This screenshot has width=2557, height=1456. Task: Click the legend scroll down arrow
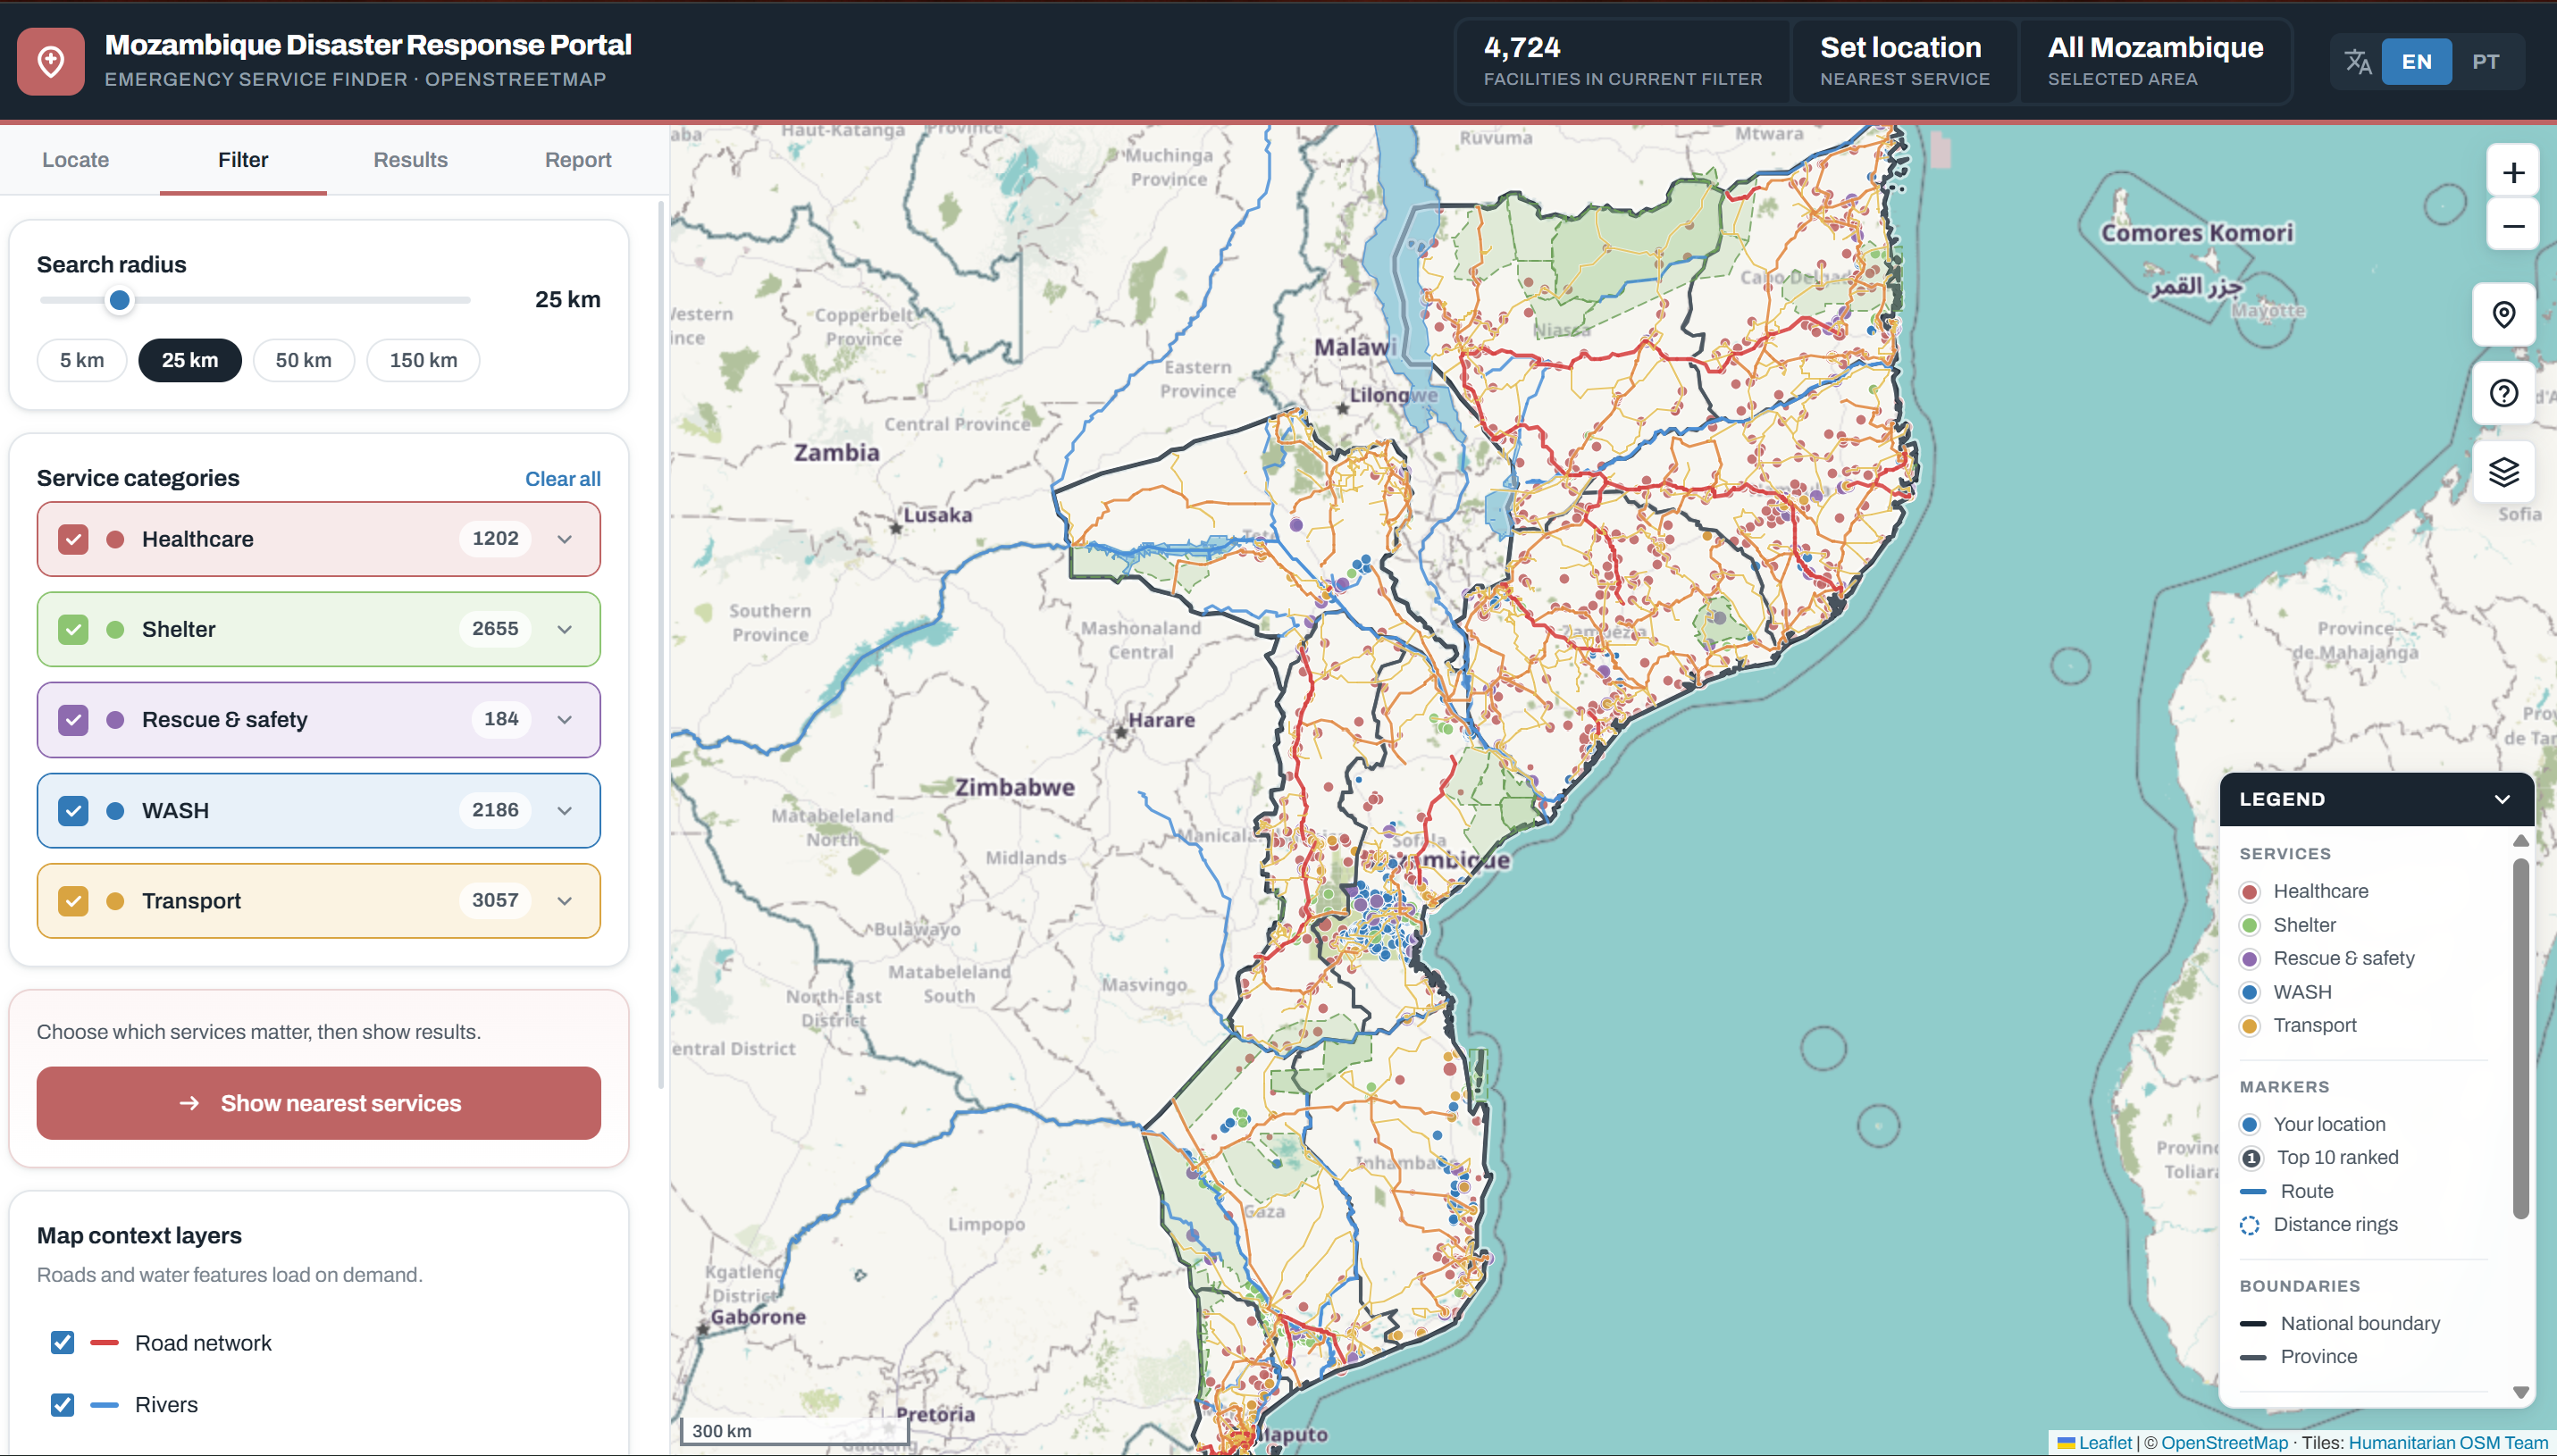pos(2521,1393)
